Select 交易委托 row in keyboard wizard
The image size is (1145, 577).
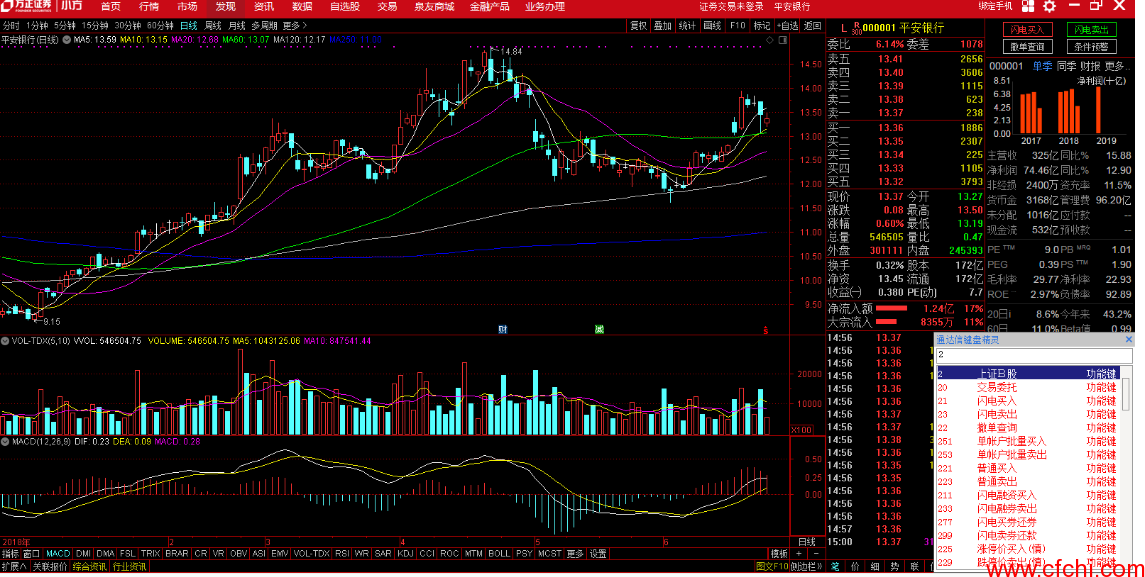point(1027,388)
